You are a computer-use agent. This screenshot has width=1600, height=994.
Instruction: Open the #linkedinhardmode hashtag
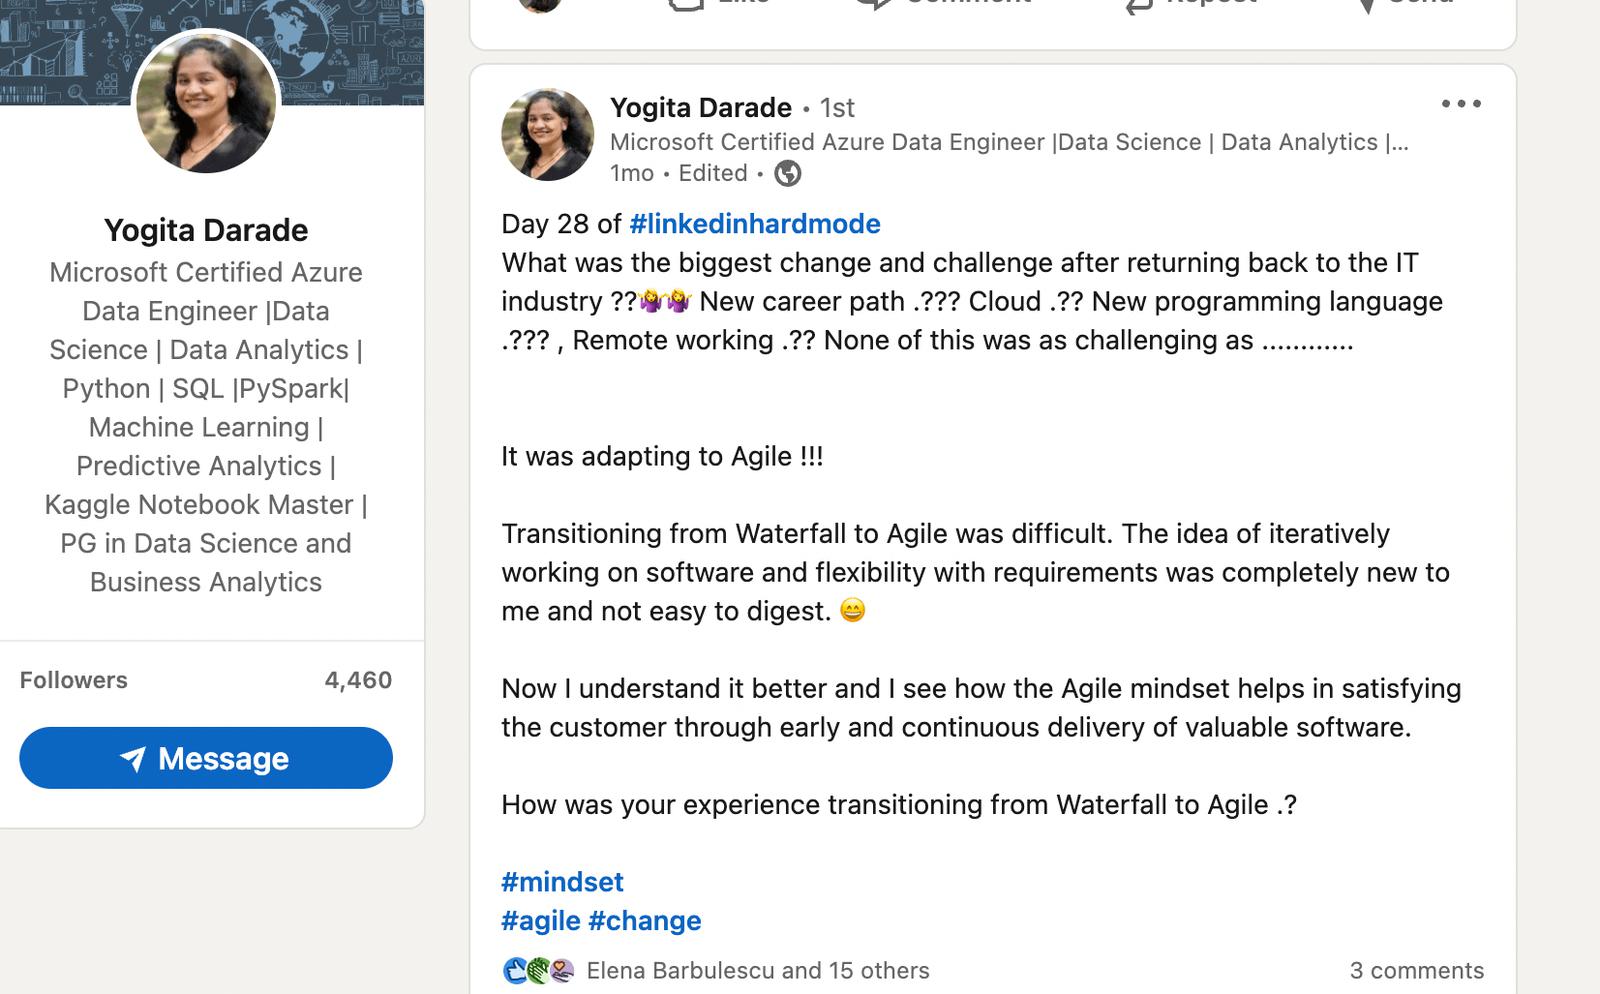click(754, 224)
